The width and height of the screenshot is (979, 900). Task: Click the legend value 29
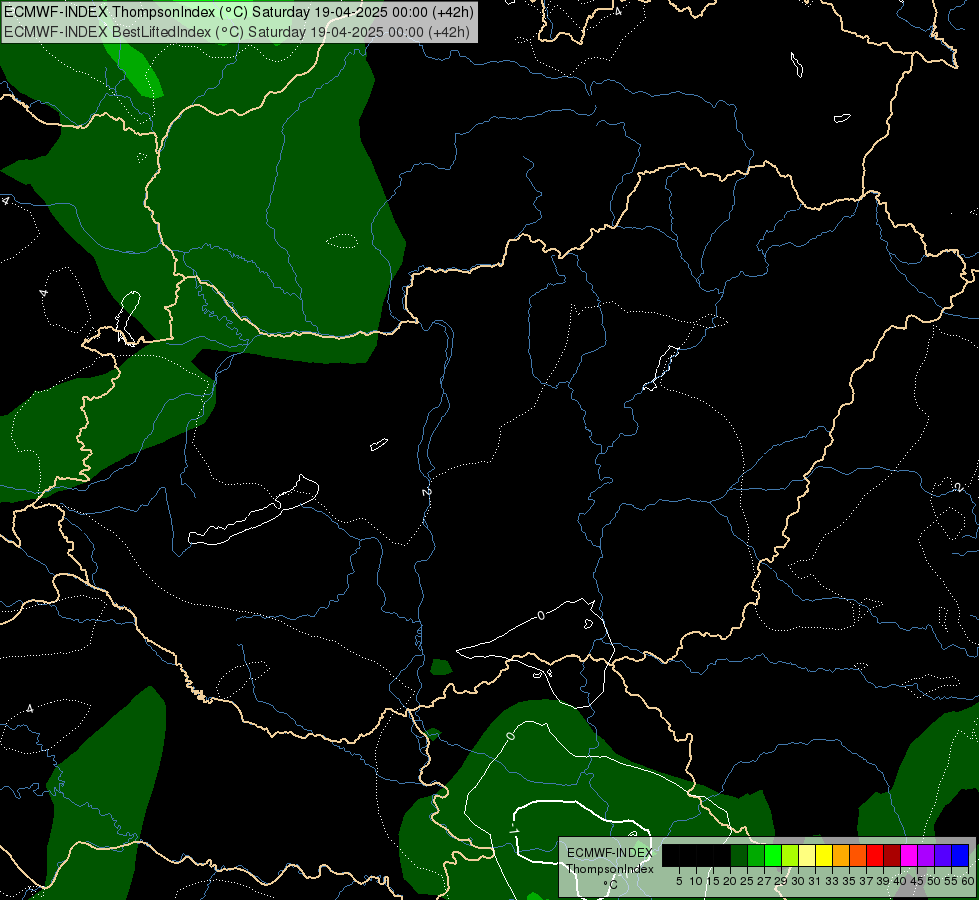point(781,881)
